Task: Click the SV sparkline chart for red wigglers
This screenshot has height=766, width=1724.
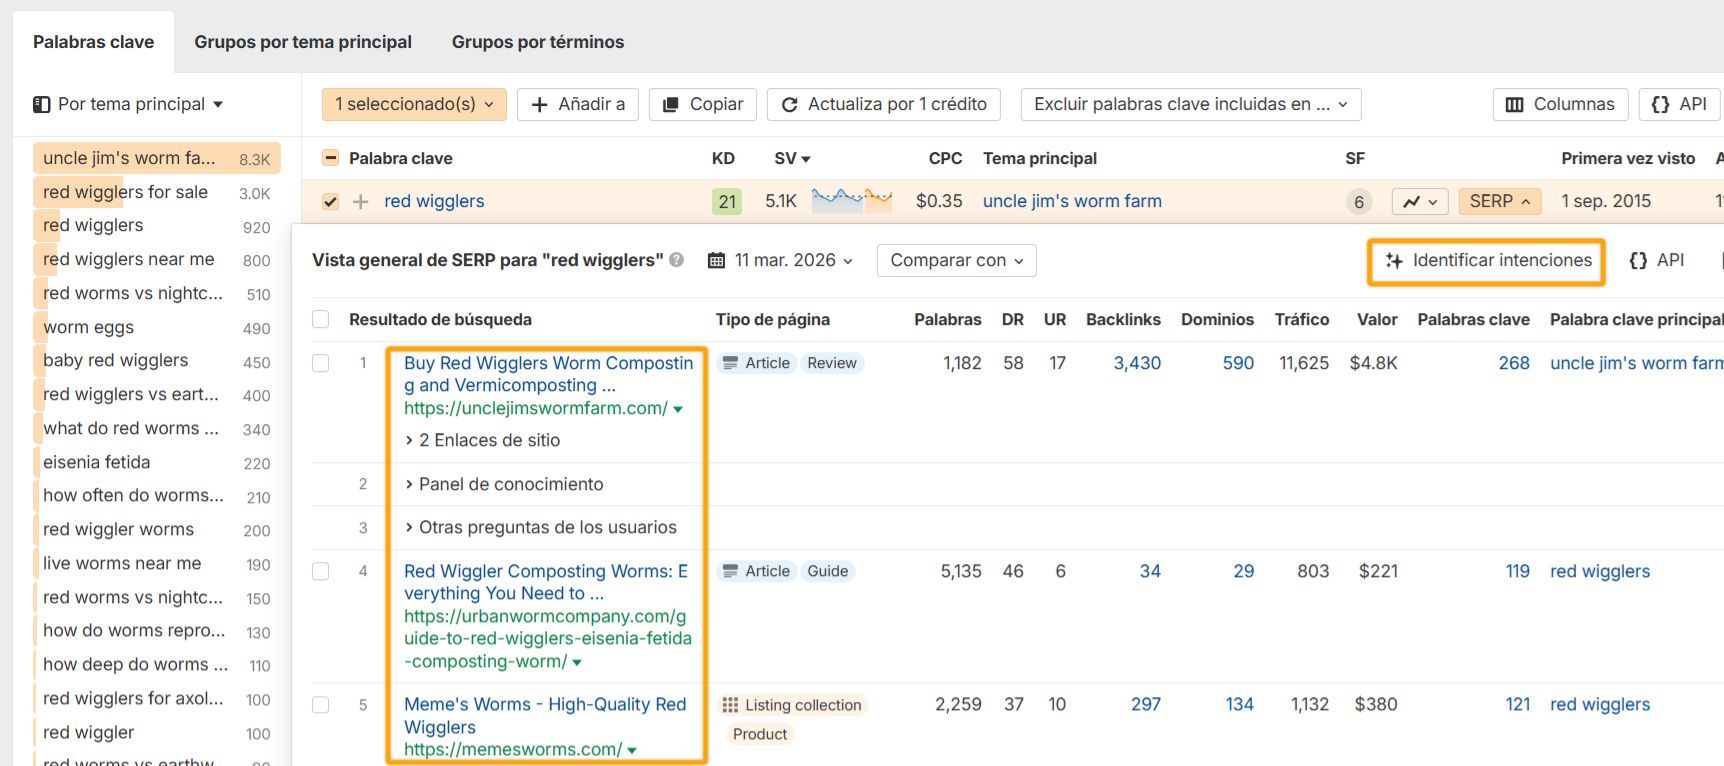Action: coord(852,200)
